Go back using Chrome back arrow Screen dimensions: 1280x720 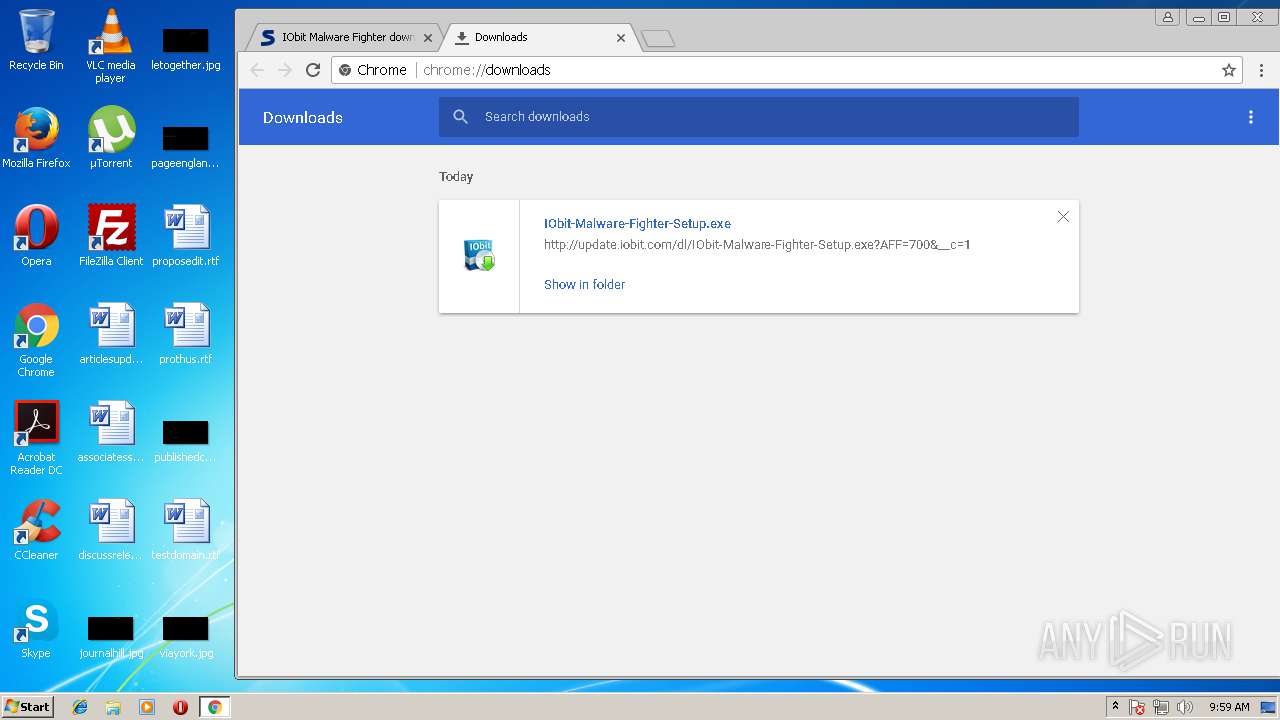257,70
